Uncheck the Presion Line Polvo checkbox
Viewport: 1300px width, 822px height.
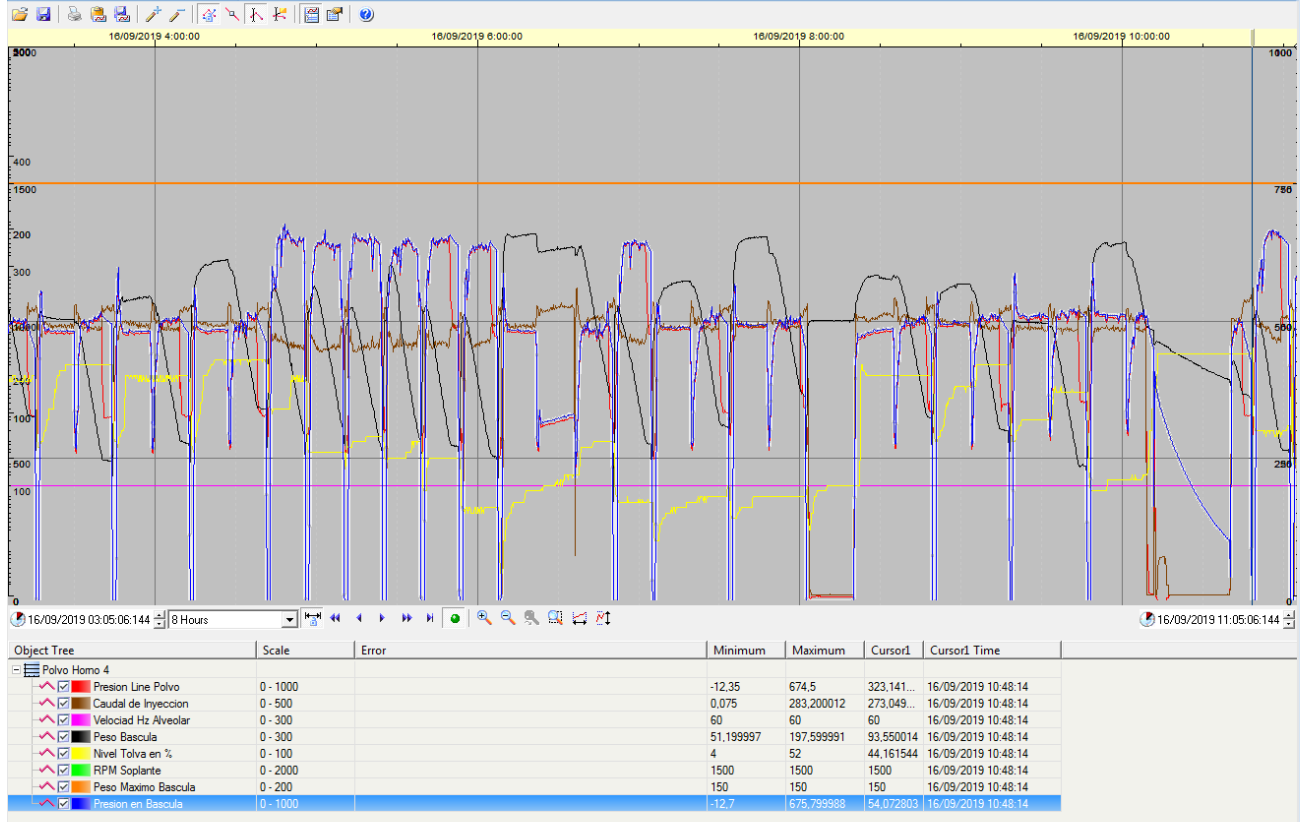pyautogui.click(x=64, y=687)
